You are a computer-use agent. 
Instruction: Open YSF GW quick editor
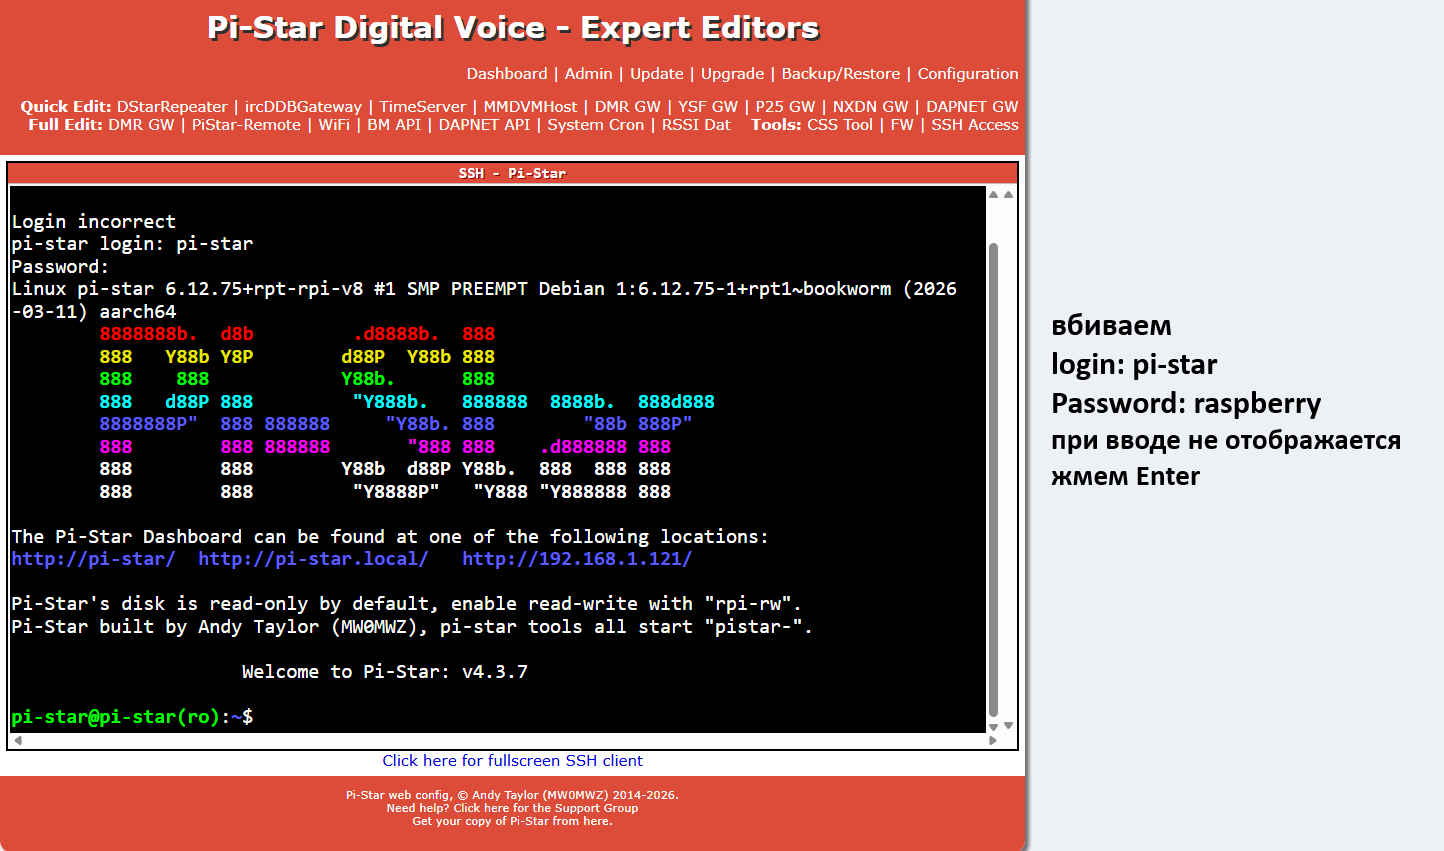point(708,107)
